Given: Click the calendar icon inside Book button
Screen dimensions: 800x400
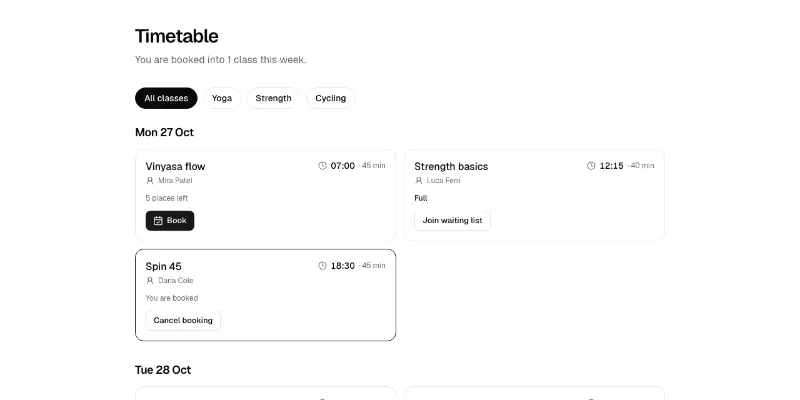Looking at the screenshot, I should pyautogui.click(x=158, y=220).
